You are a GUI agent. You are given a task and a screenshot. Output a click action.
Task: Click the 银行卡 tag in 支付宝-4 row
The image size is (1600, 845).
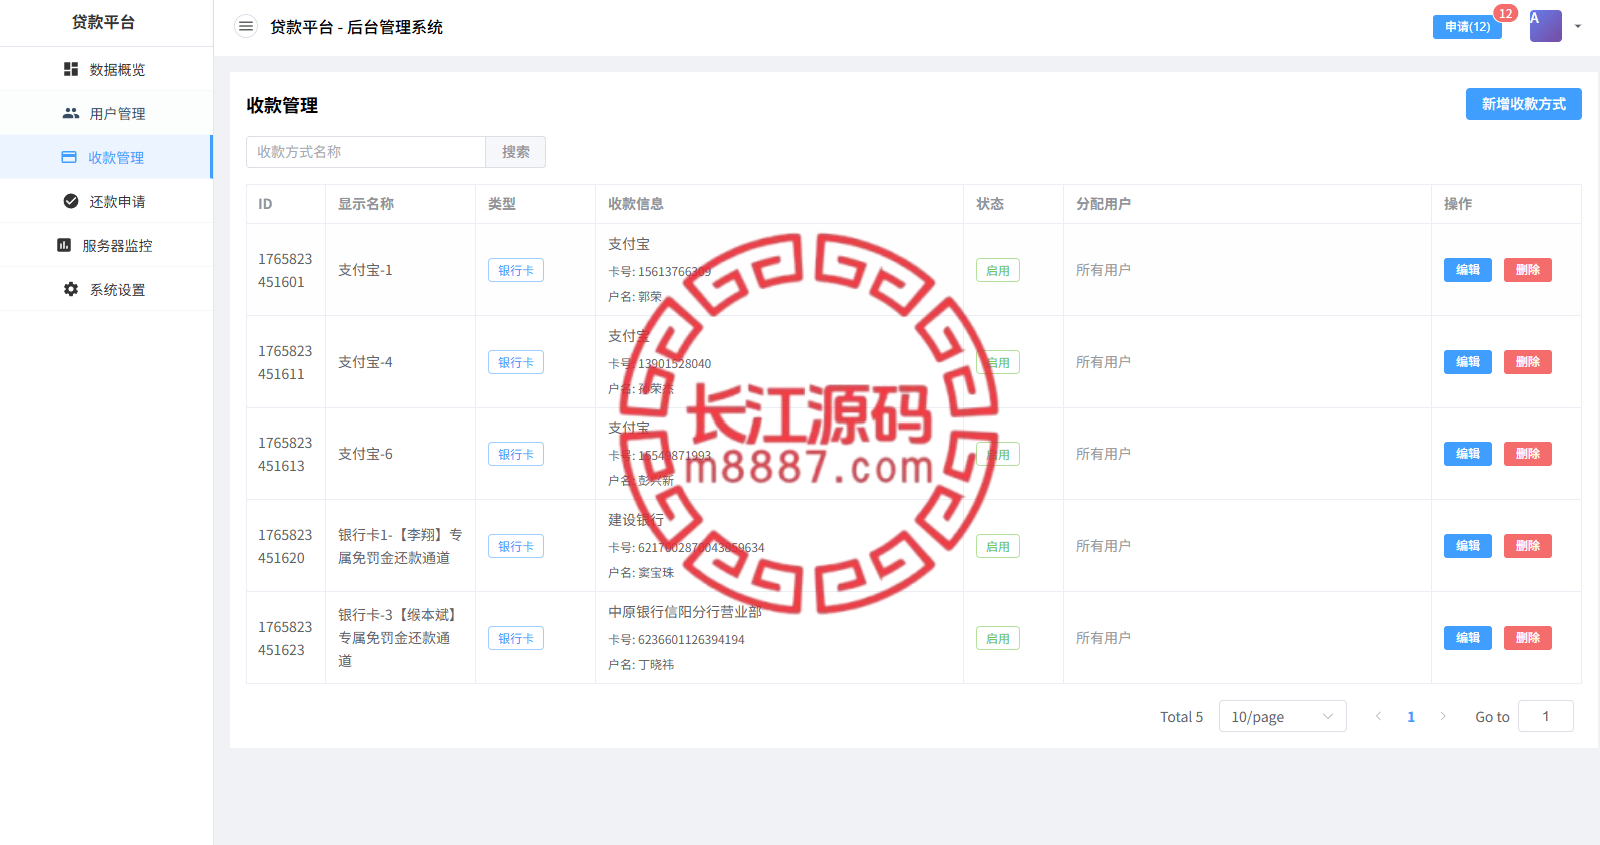coord(516,362)
